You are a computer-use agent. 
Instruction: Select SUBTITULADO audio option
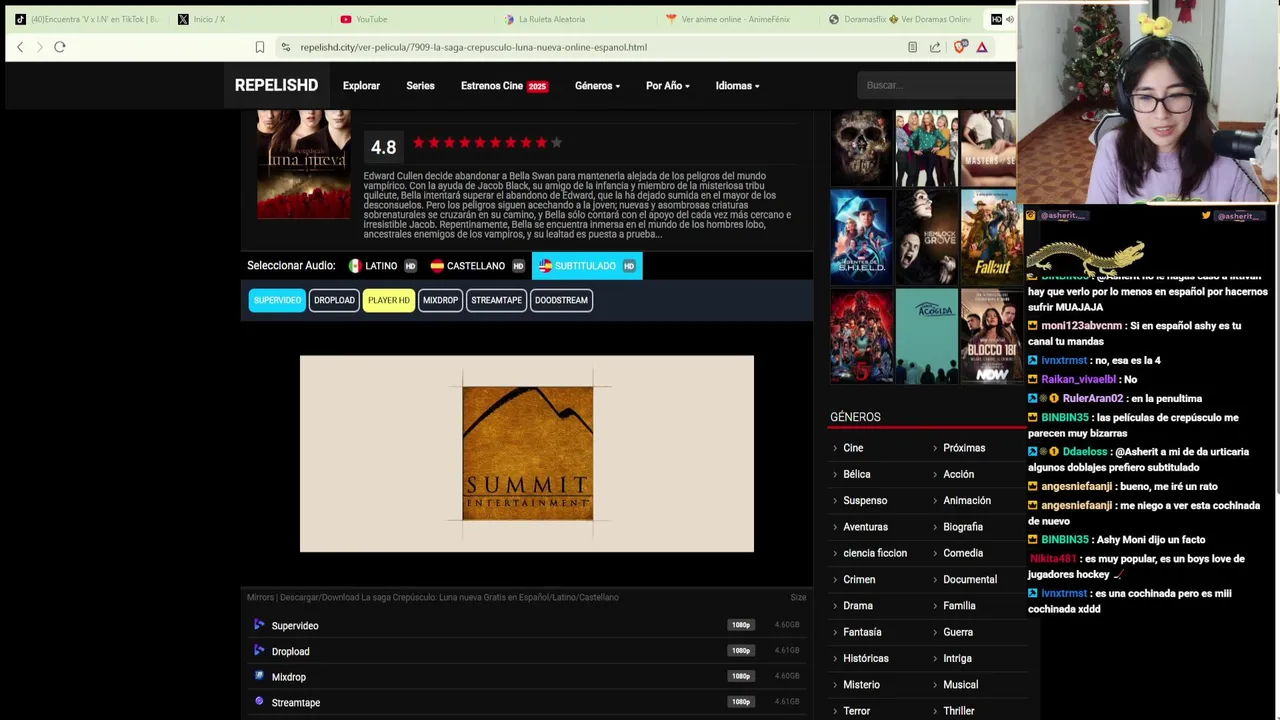click(x=587, y=266)
